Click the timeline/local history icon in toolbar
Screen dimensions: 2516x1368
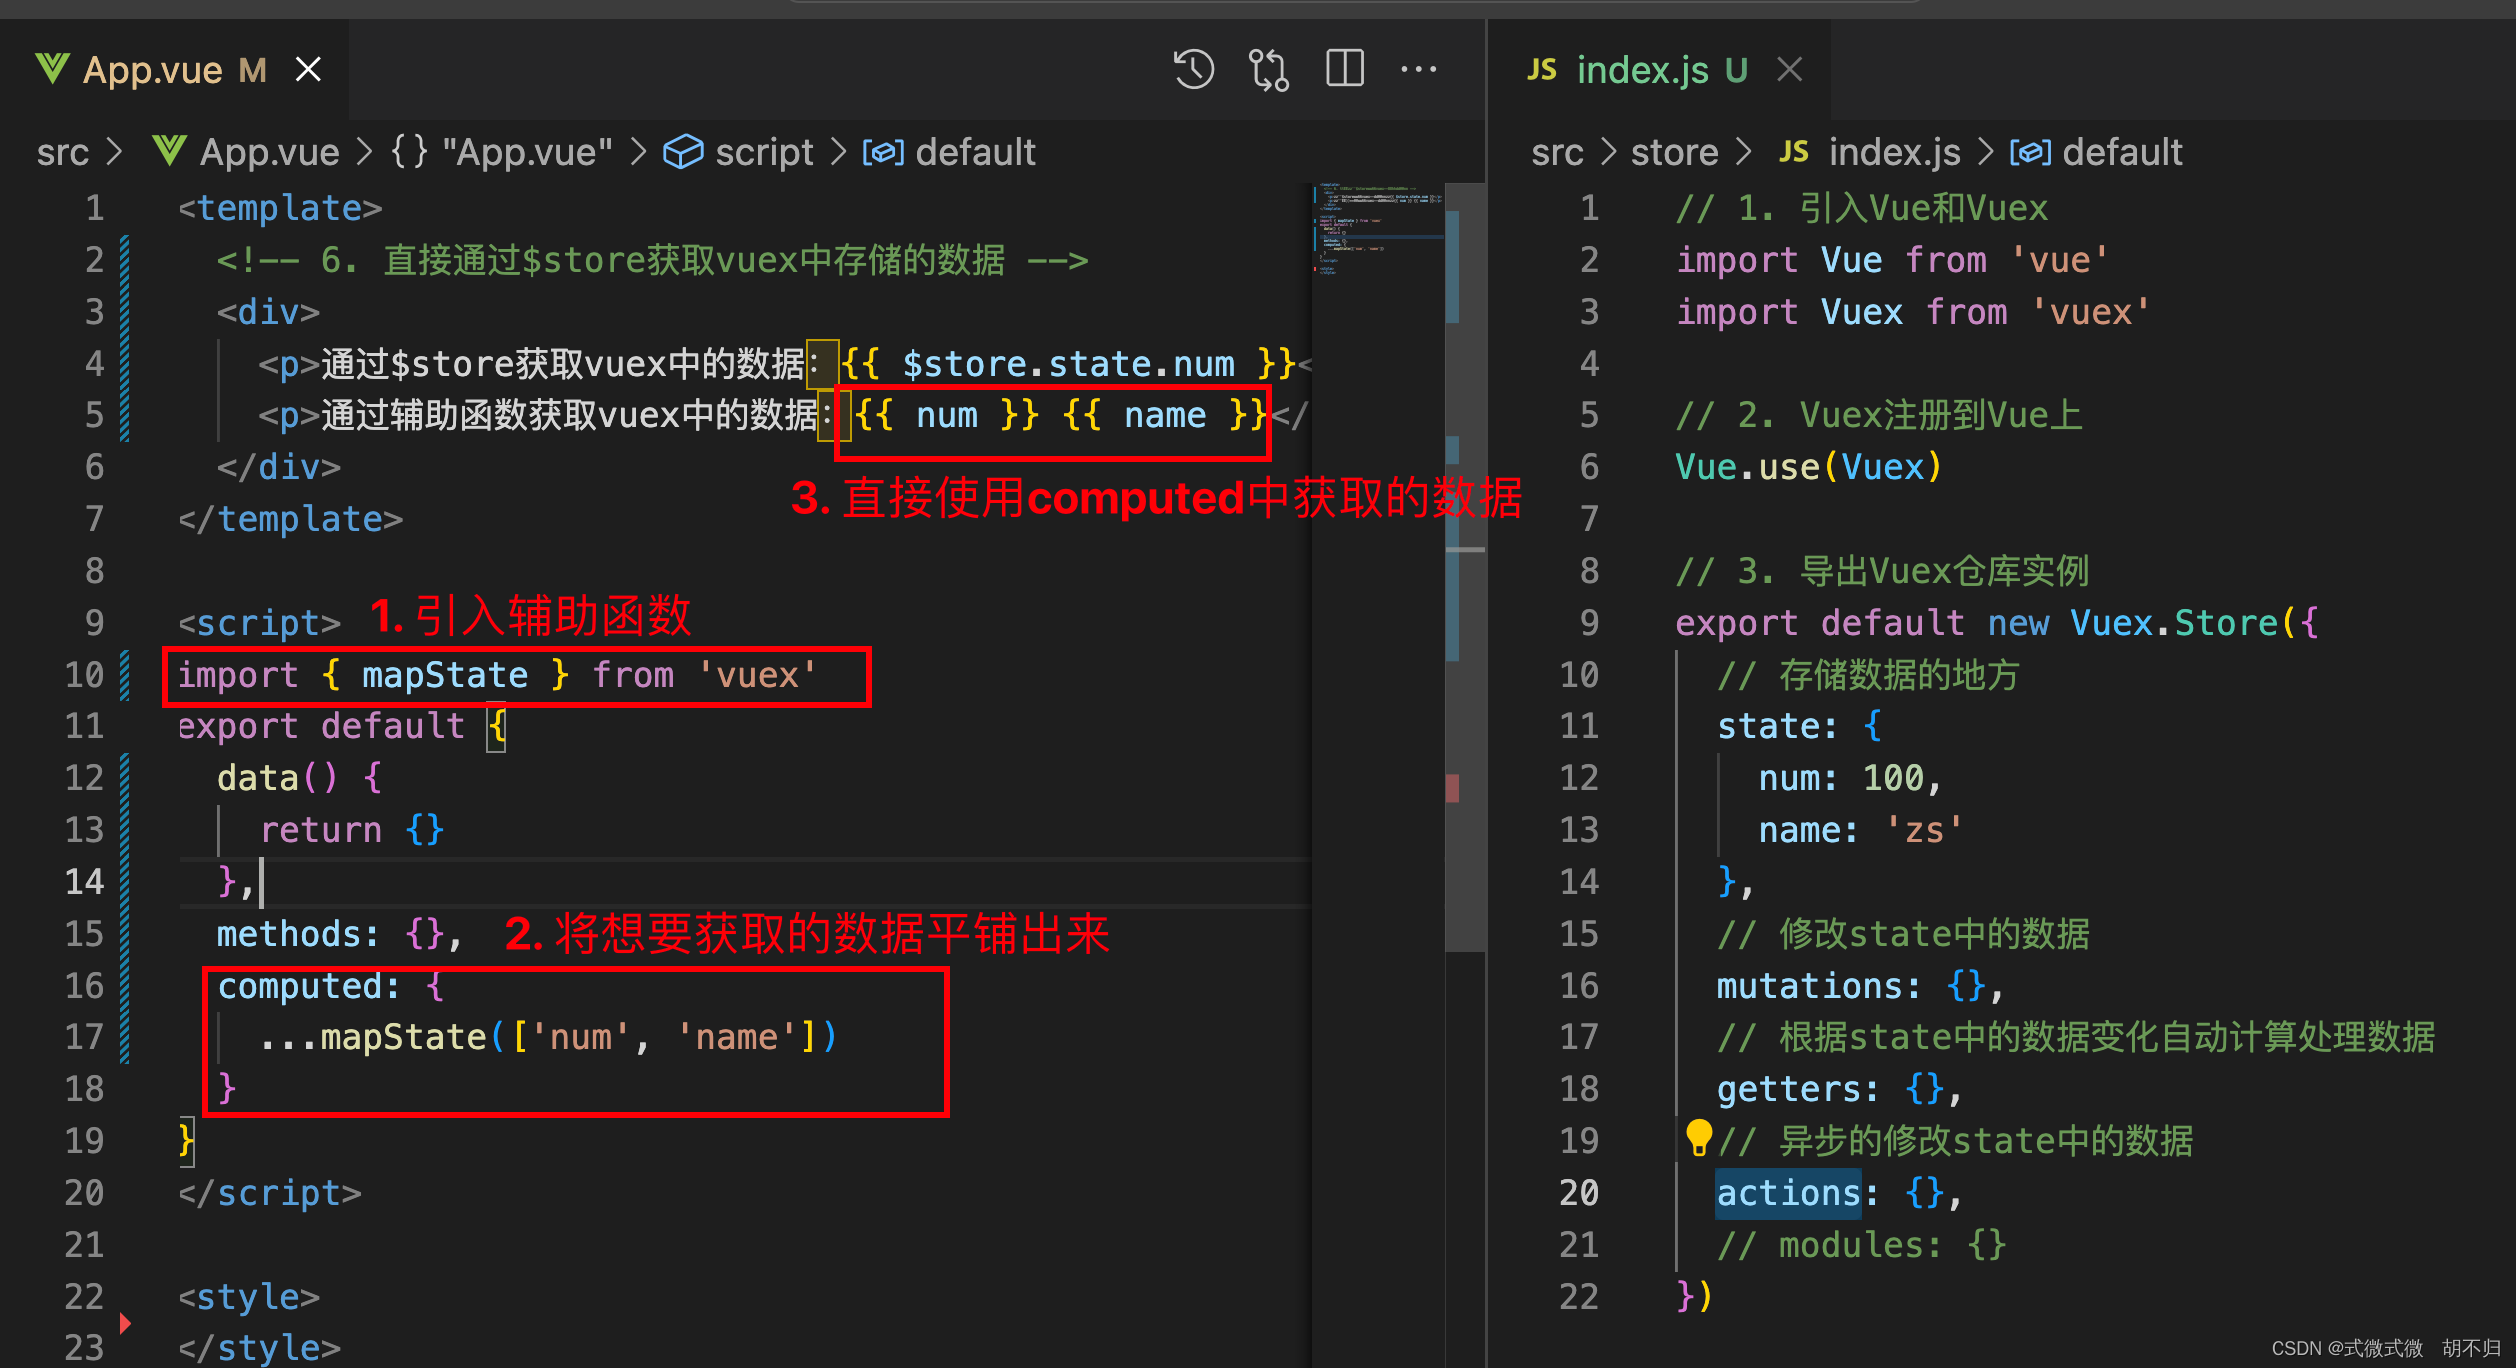coord(1192,68)
